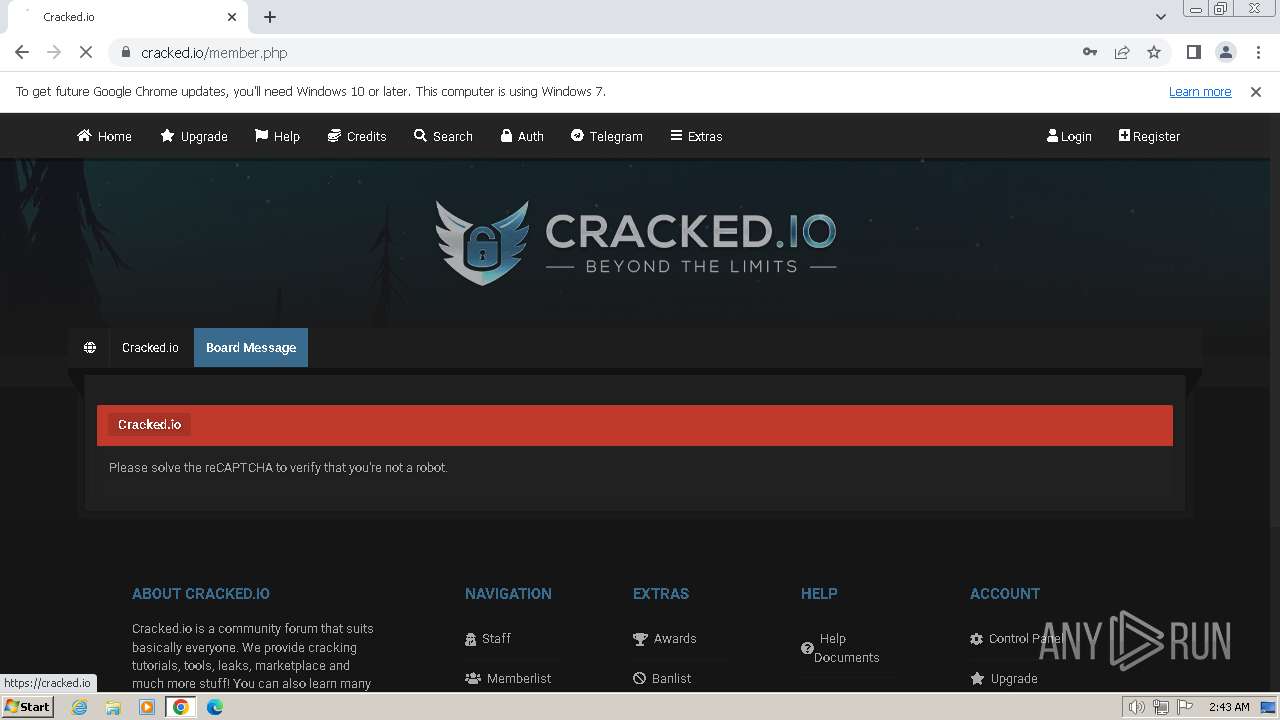Close the Cracked.io tab
This screenshot has width=1280, height=720.
point(232,17)
